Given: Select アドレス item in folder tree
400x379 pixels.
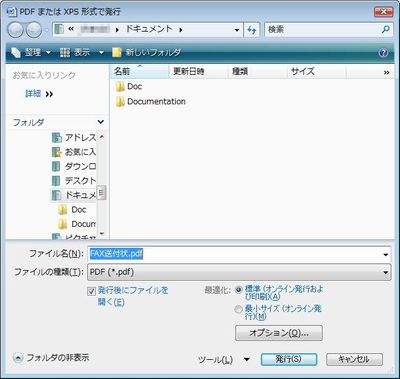Looking at the screenshot, I should click(74, 137).
